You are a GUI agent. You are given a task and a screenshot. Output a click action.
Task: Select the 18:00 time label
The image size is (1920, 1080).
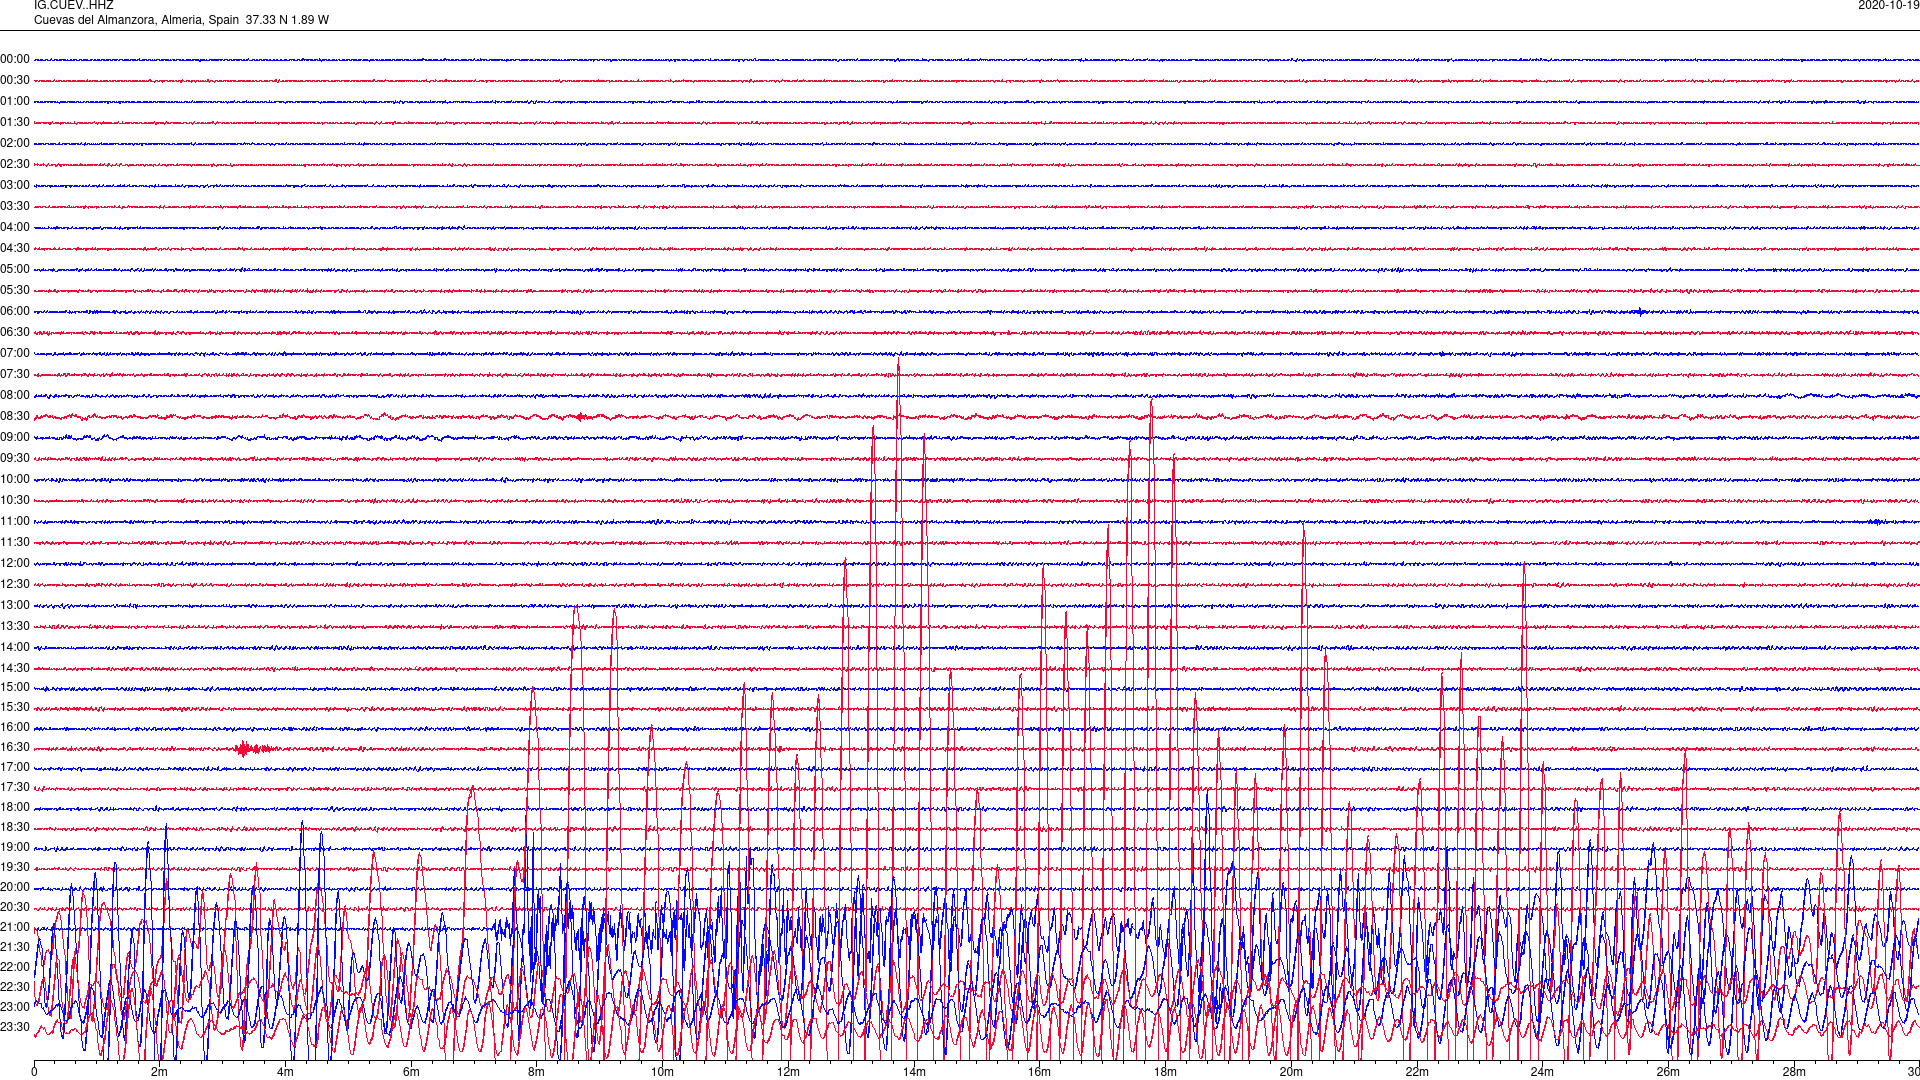tap(15, 807)
